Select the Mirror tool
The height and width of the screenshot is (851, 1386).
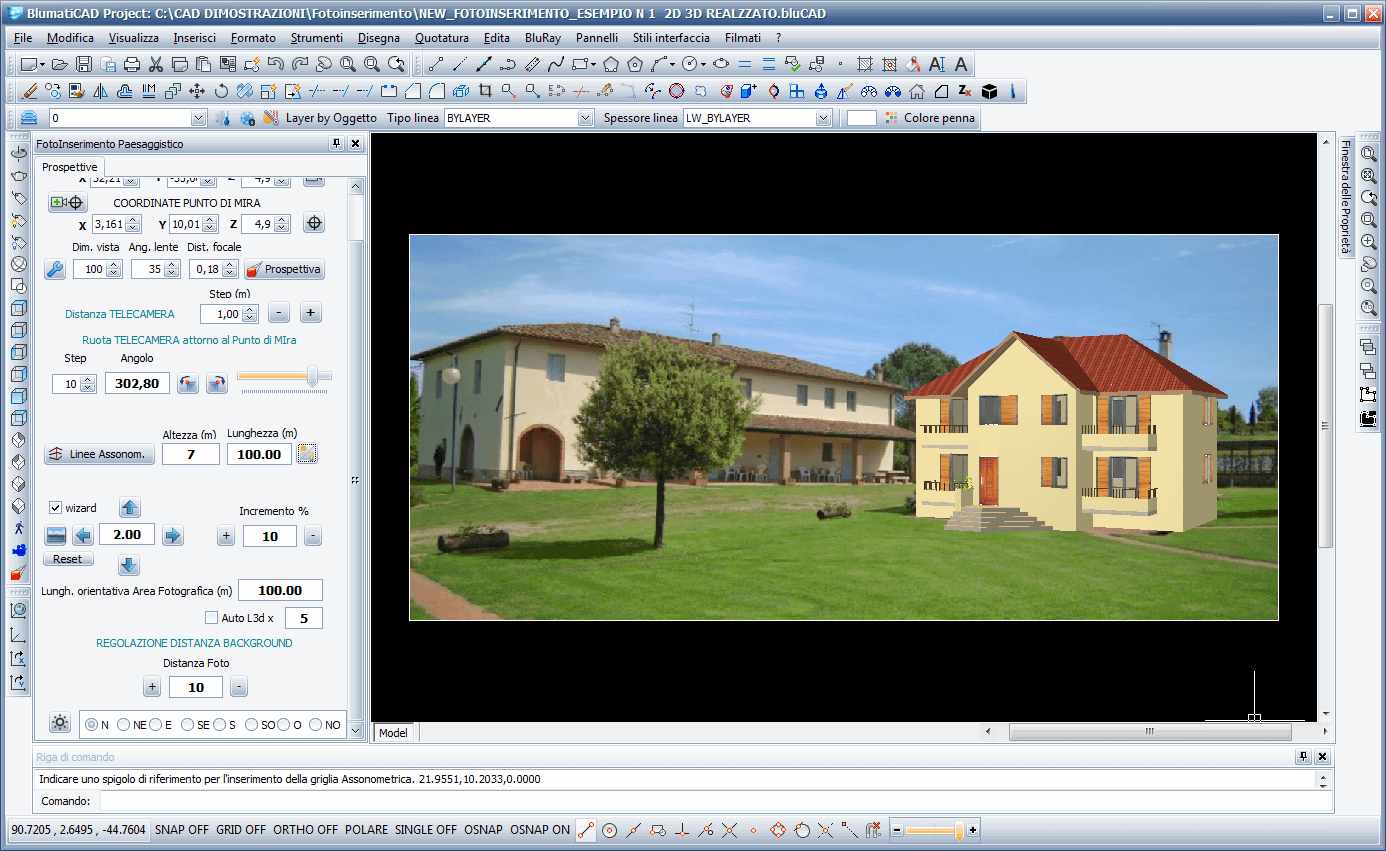click(101, 92)
